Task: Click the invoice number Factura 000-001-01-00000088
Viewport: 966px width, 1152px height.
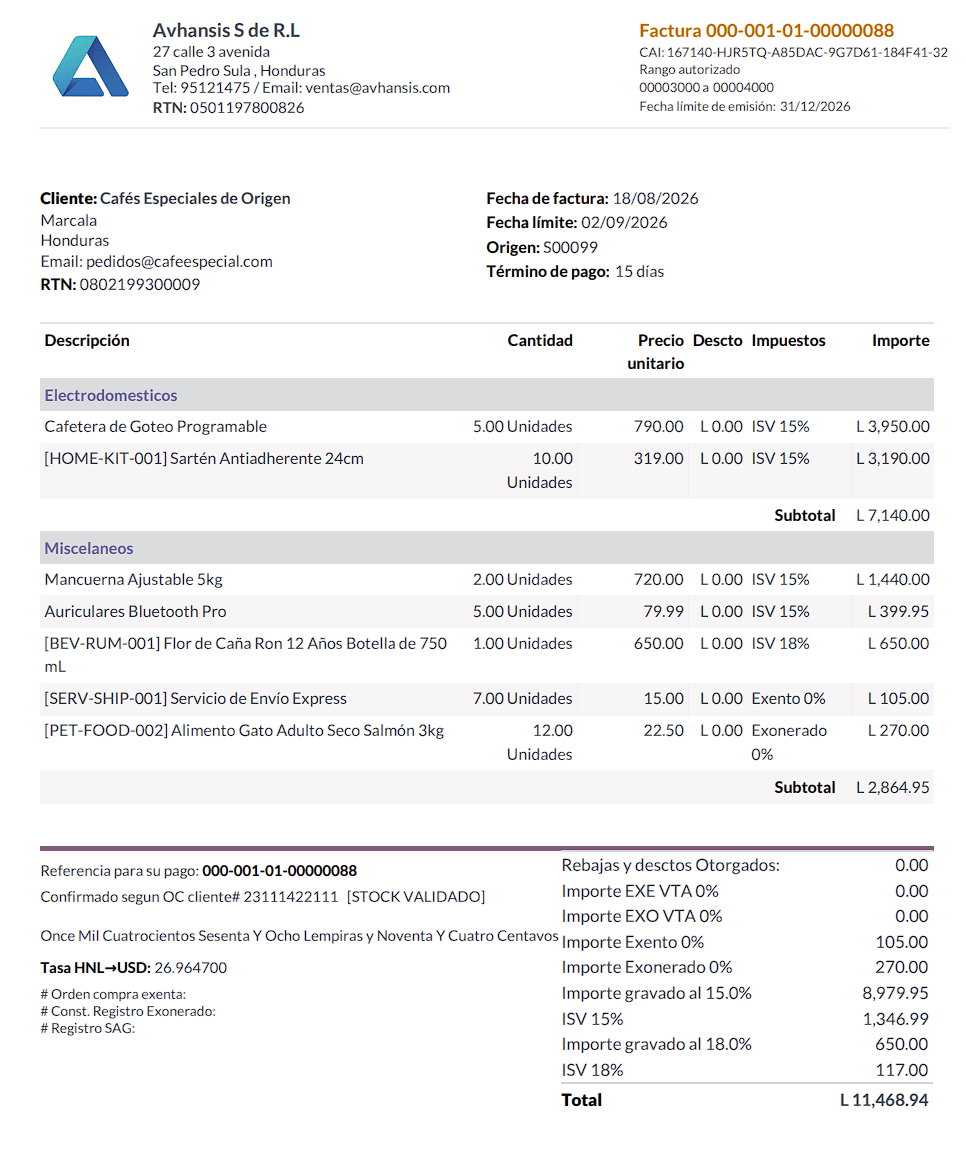Action: 766,31
